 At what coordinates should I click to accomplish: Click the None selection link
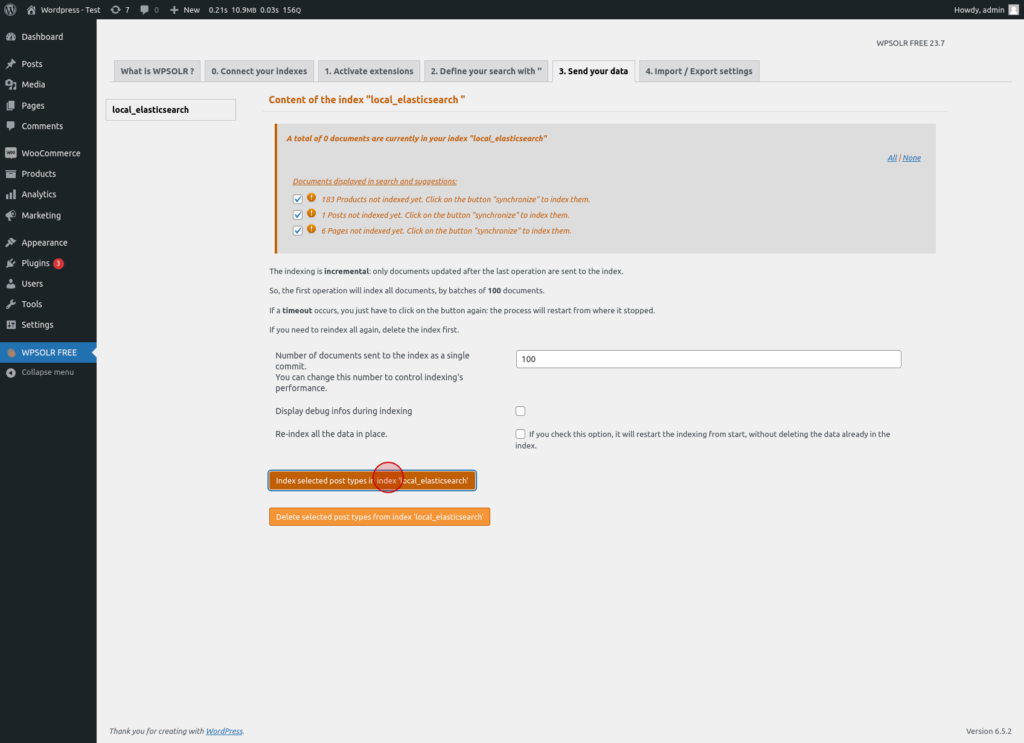coord(912,158)
